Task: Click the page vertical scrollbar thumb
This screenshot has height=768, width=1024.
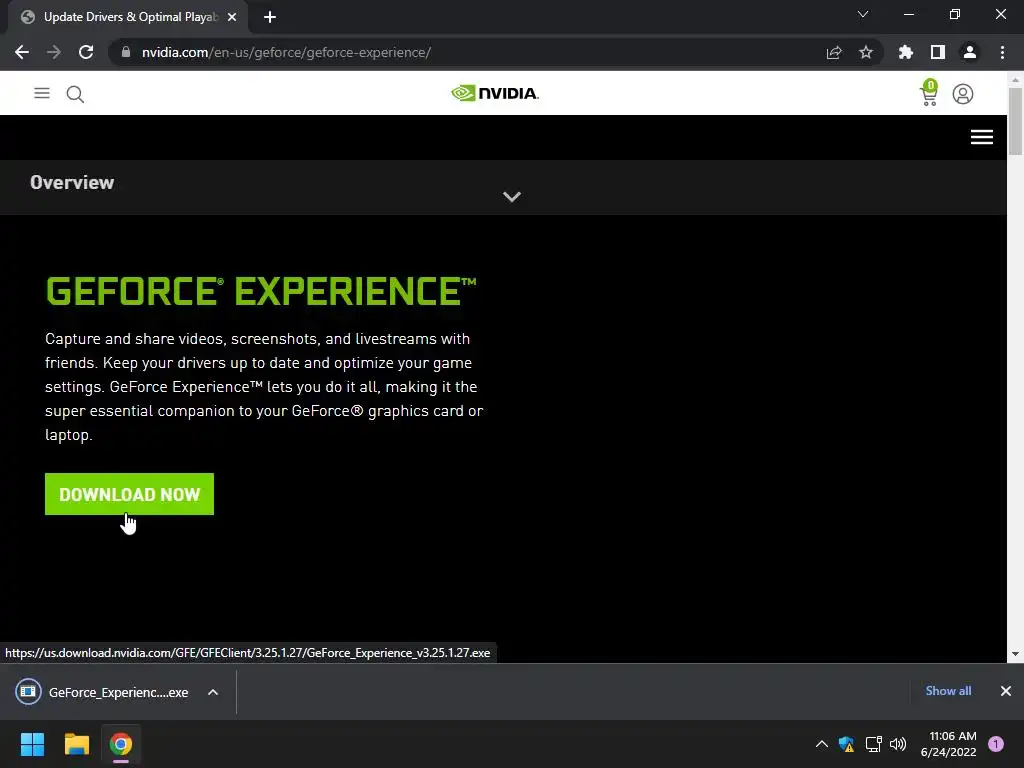Action: coord(1015,121)
